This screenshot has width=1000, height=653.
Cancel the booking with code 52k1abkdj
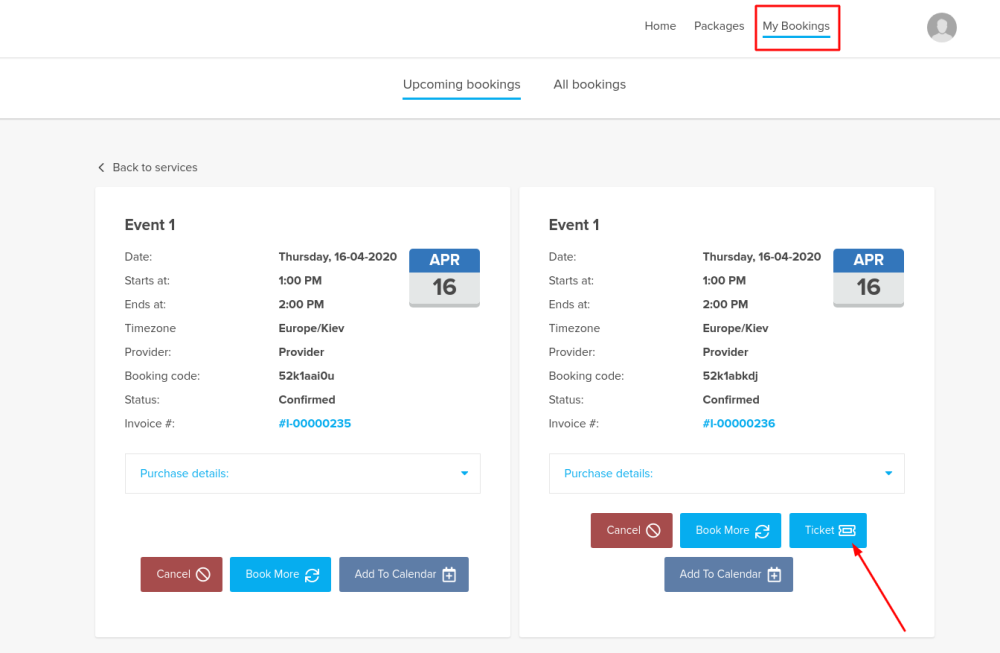pos(631,530)
